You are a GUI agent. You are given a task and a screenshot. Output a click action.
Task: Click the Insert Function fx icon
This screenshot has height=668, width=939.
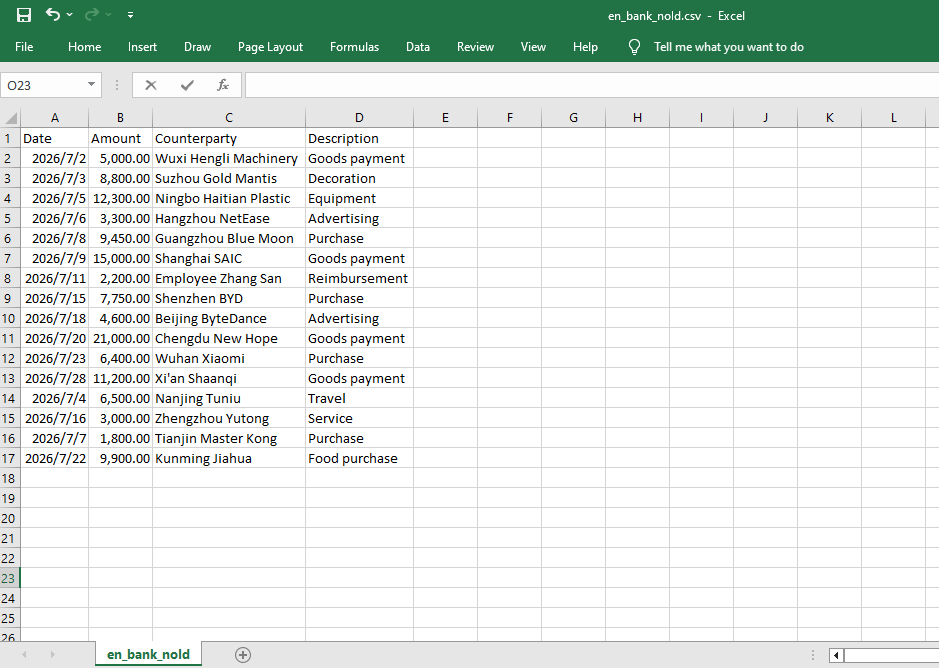pos(223,85)
